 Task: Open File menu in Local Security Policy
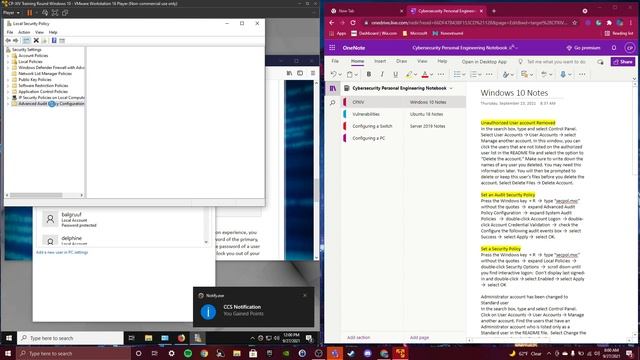tap(10, 32)
